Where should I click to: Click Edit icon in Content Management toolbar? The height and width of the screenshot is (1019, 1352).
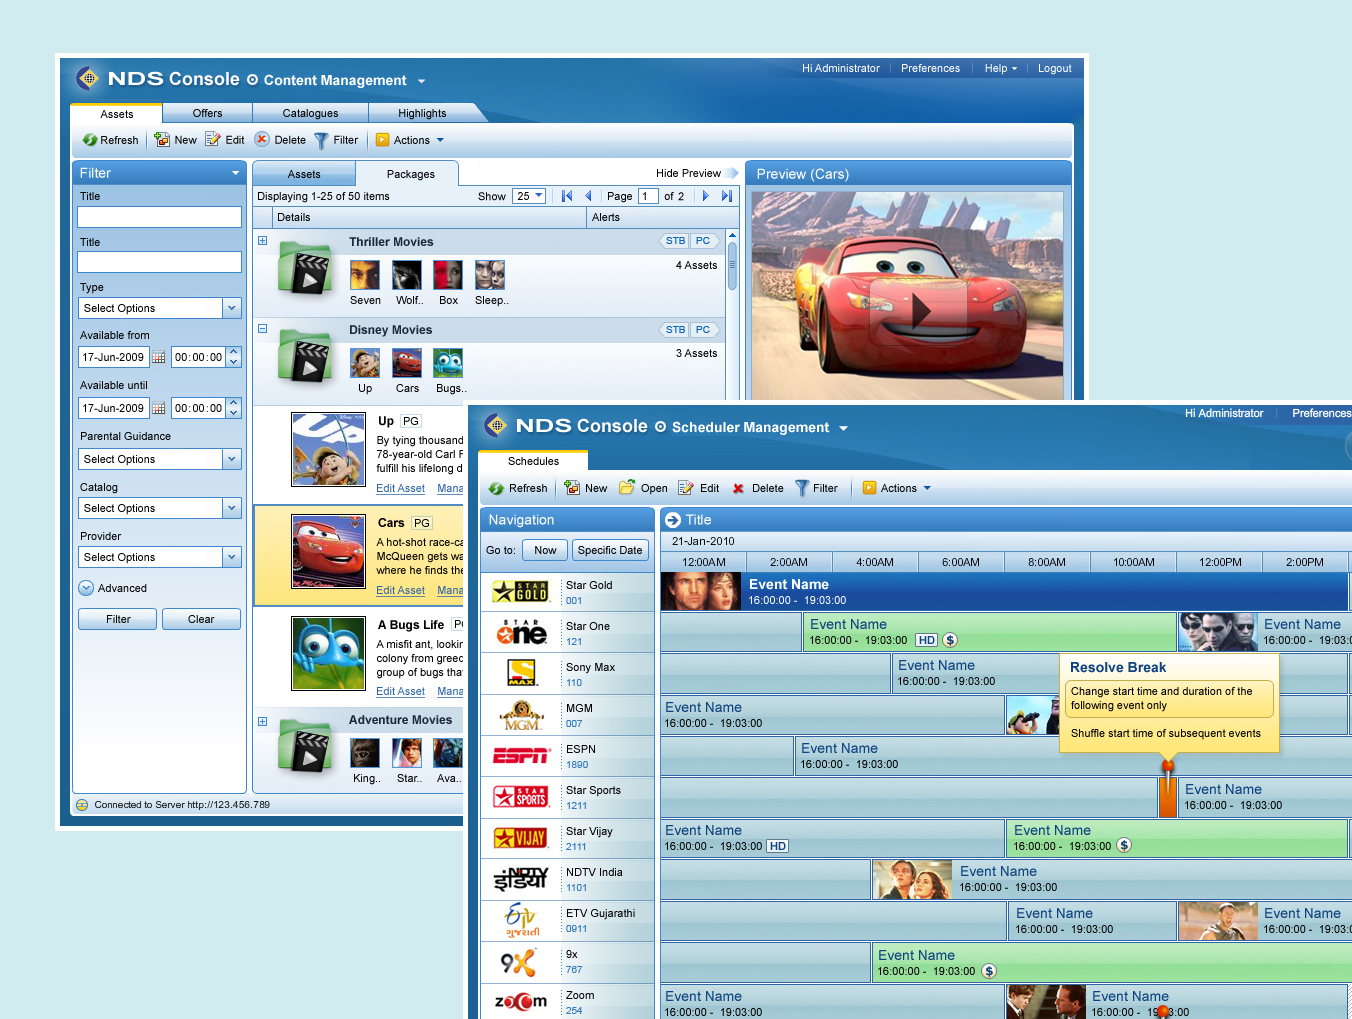pos(213,140)
